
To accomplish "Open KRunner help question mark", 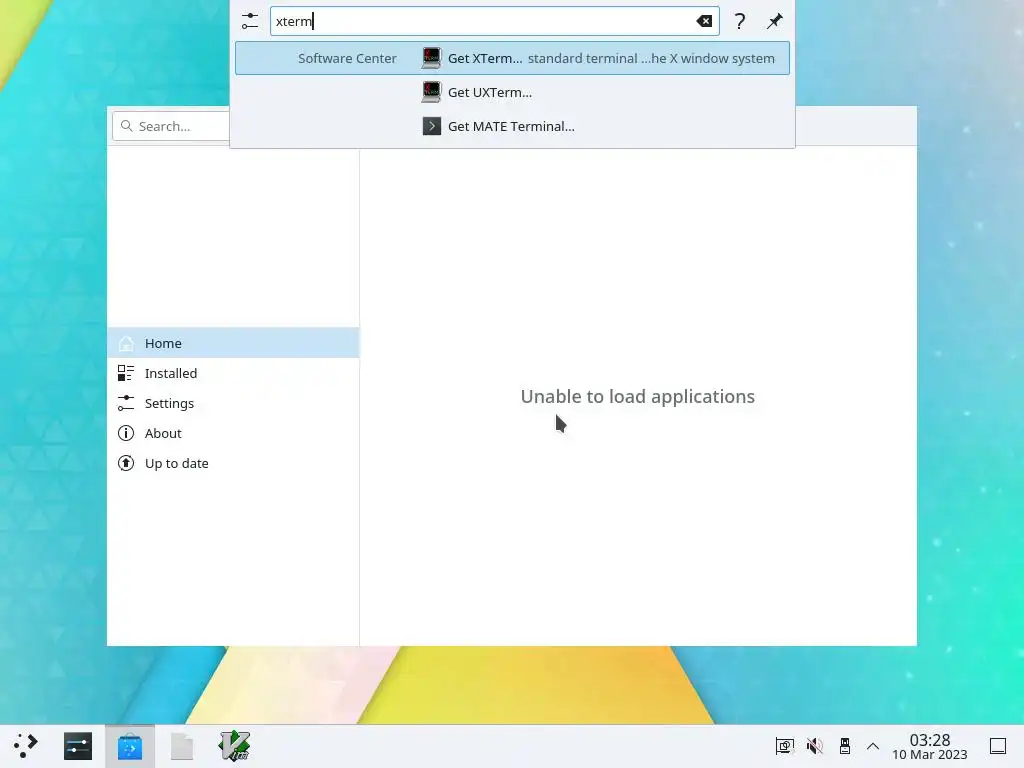I will tap(739, 21).
